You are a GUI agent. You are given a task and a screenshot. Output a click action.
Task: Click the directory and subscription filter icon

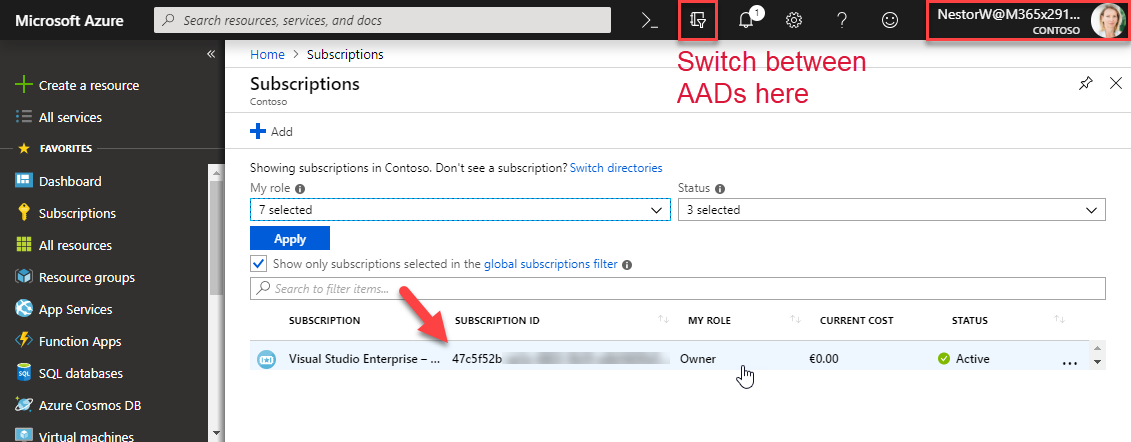point(698,20)
